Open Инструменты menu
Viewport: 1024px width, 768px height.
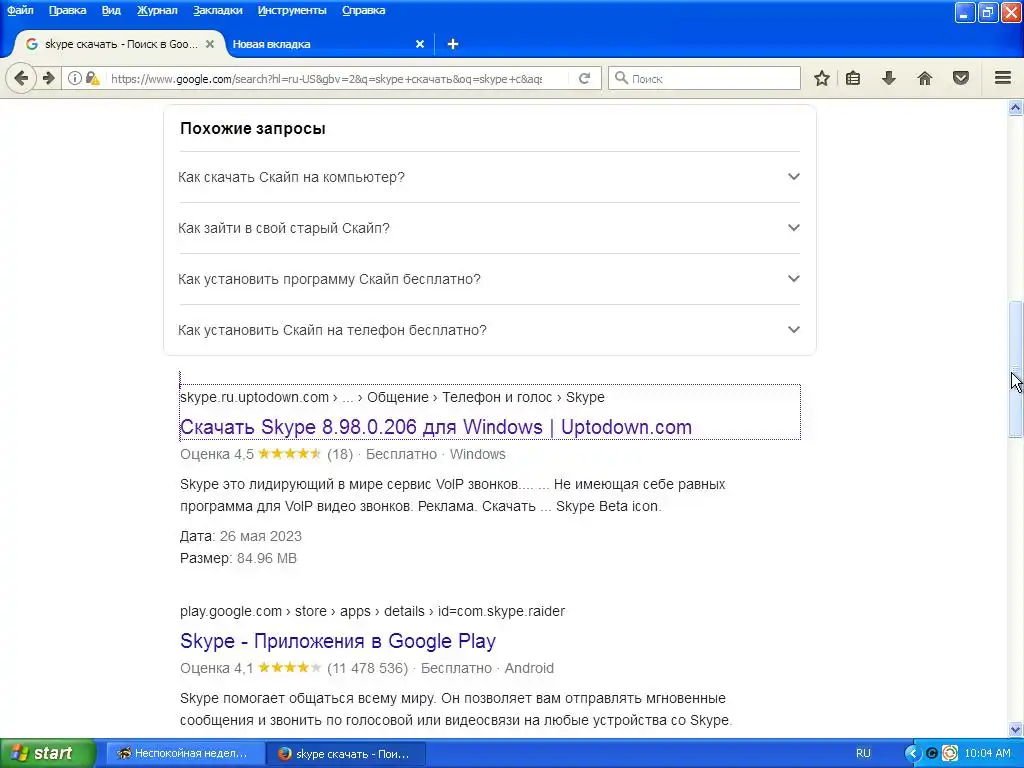click(x=292, y=10)
